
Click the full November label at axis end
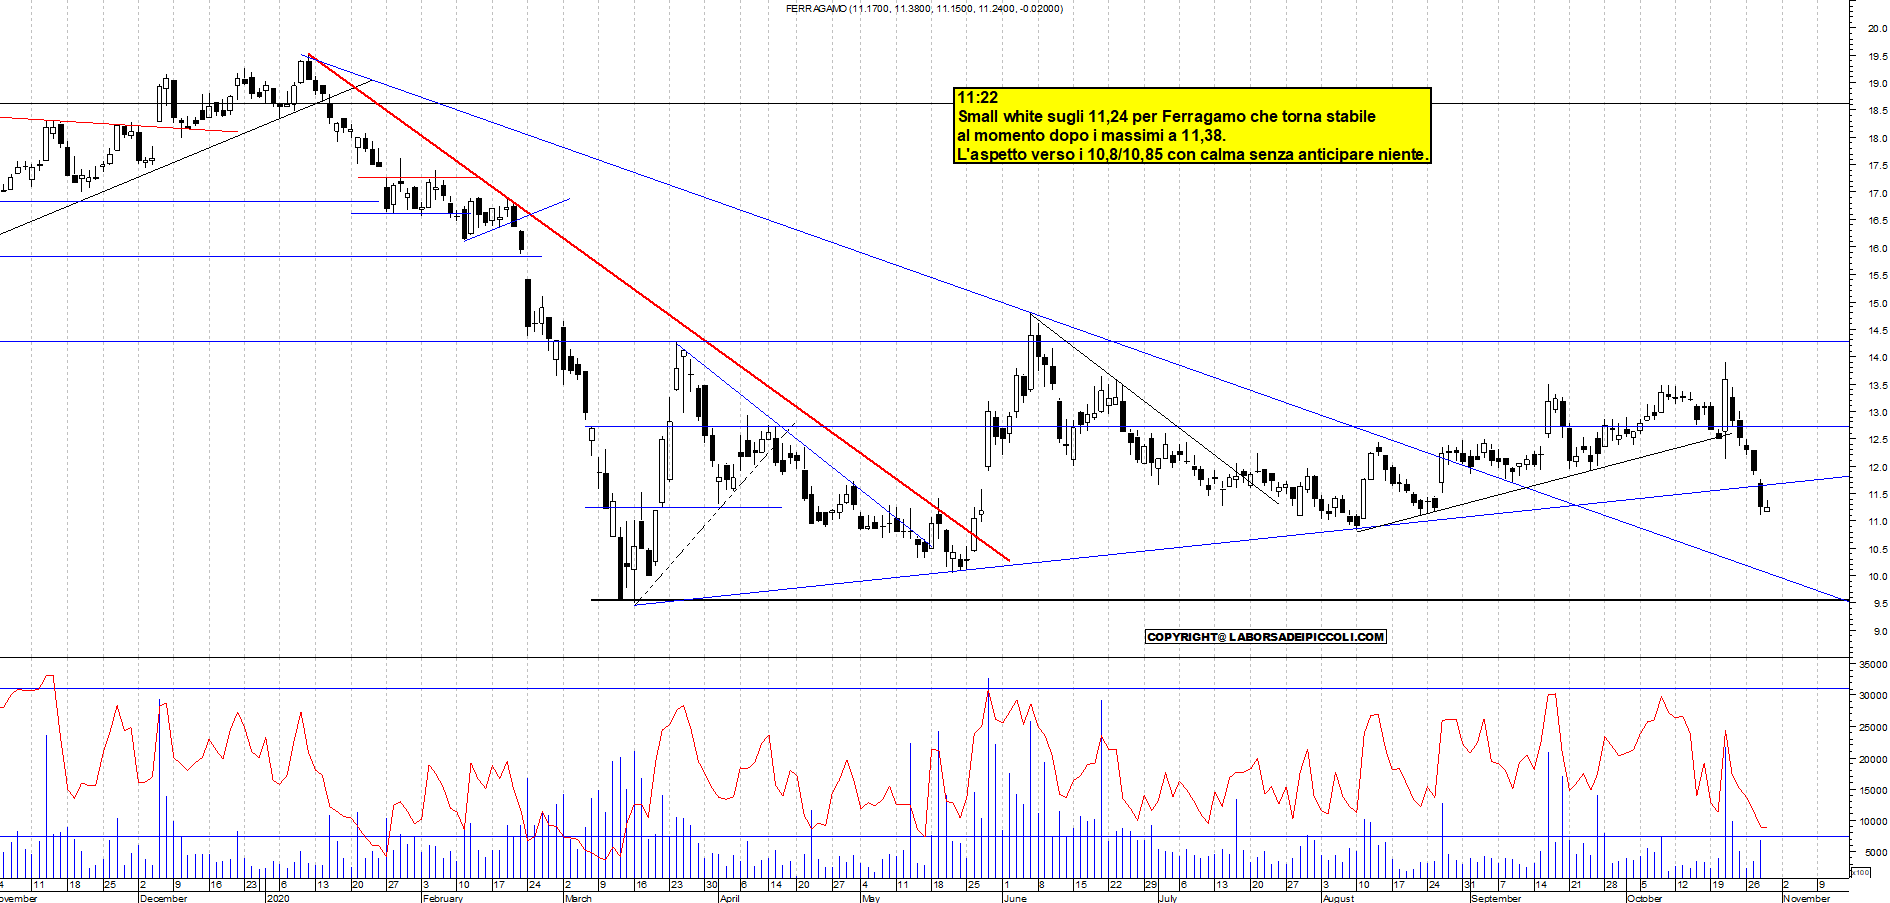[1806, 898]
